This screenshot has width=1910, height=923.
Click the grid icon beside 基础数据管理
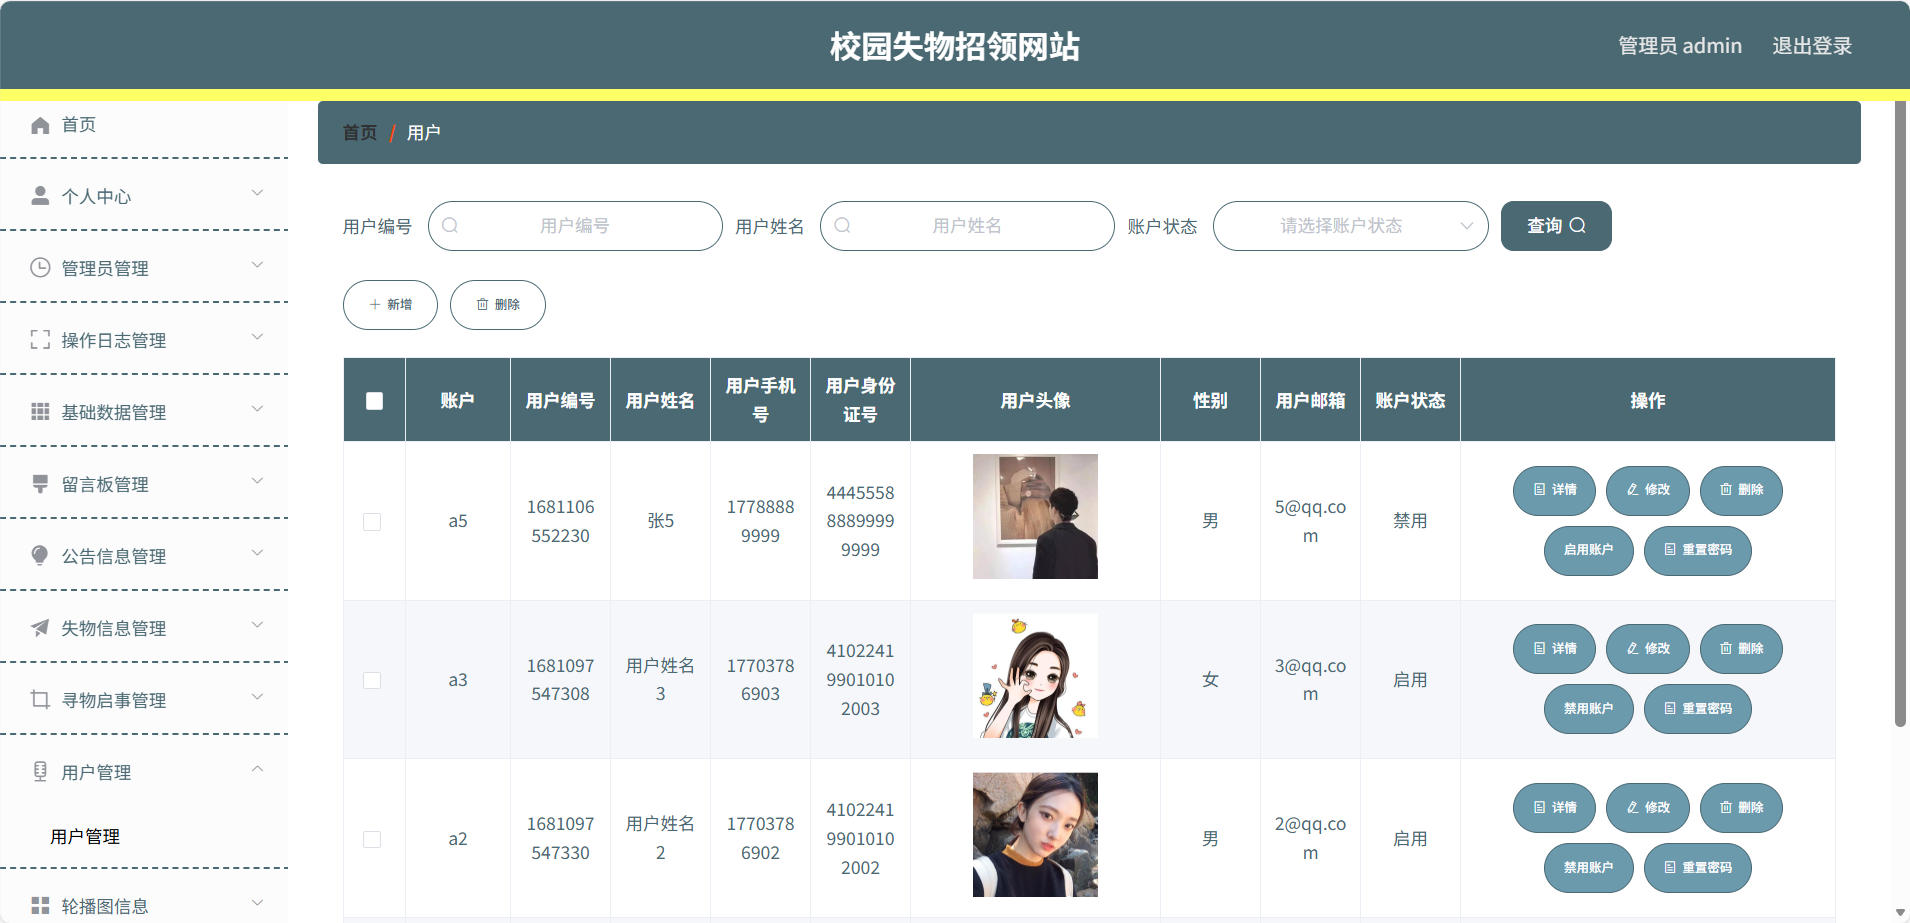click(x=40, y=412)
